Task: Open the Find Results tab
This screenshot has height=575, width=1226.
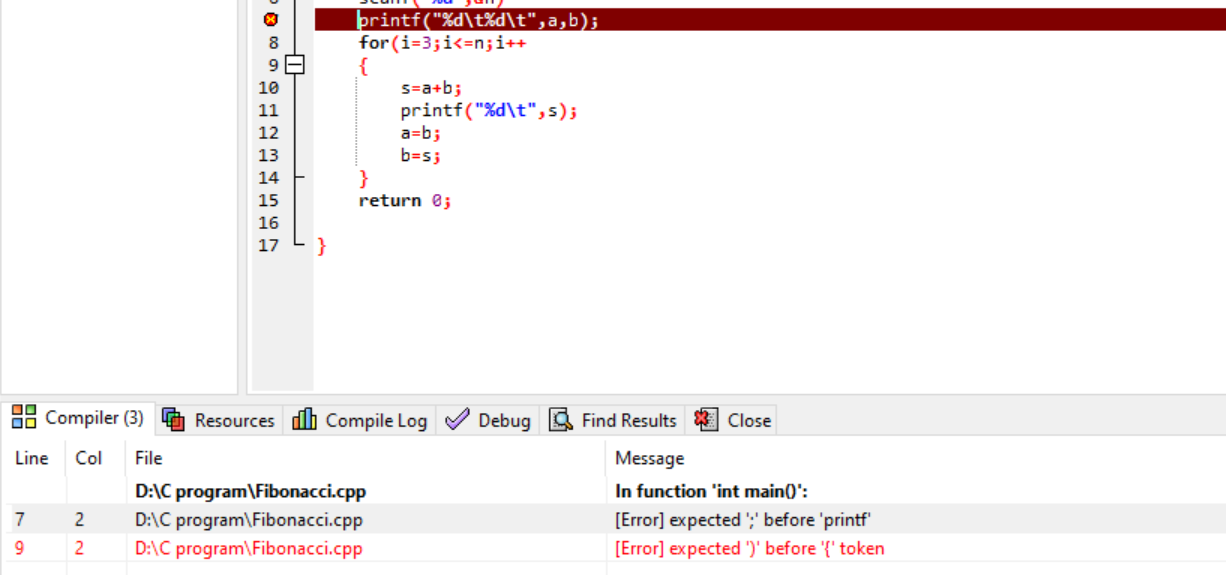Action: (x=613, y=420)
